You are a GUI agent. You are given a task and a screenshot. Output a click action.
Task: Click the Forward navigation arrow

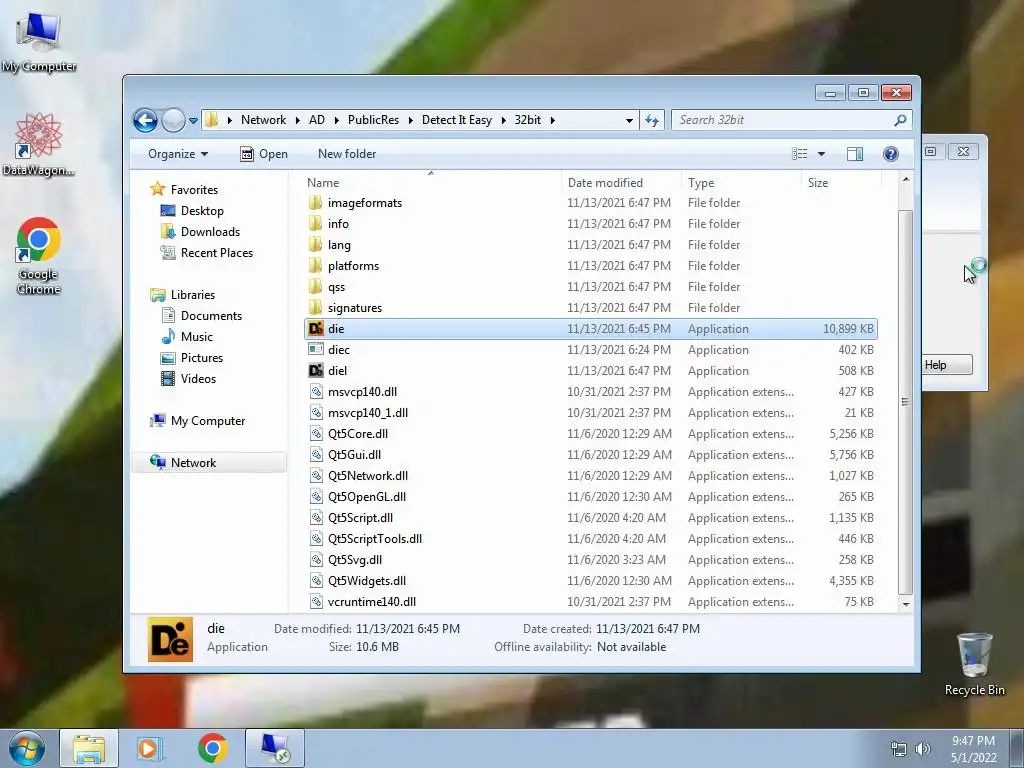(x=172, y=120)
